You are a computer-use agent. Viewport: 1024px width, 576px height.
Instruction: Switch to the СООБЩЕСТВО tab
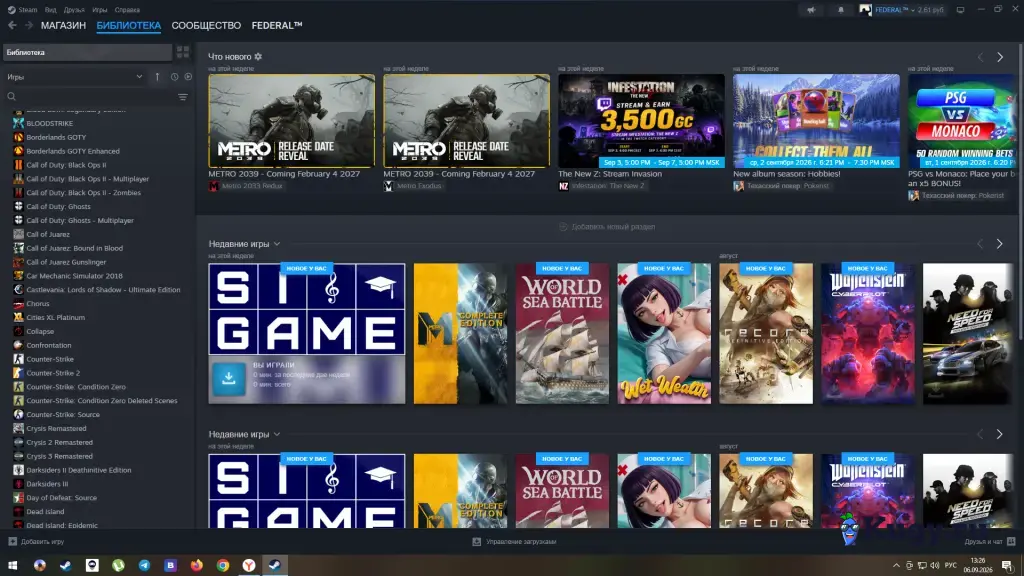click(x=206, y=25)
